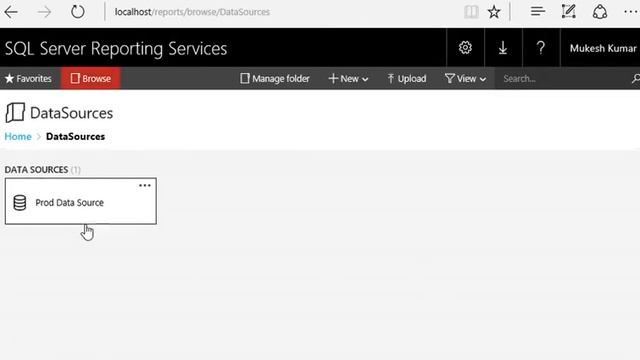The width and height of the screenshot is (640, 360).
Task: Open Prod Data Source ellipsis menu
Action: [145, 185]
